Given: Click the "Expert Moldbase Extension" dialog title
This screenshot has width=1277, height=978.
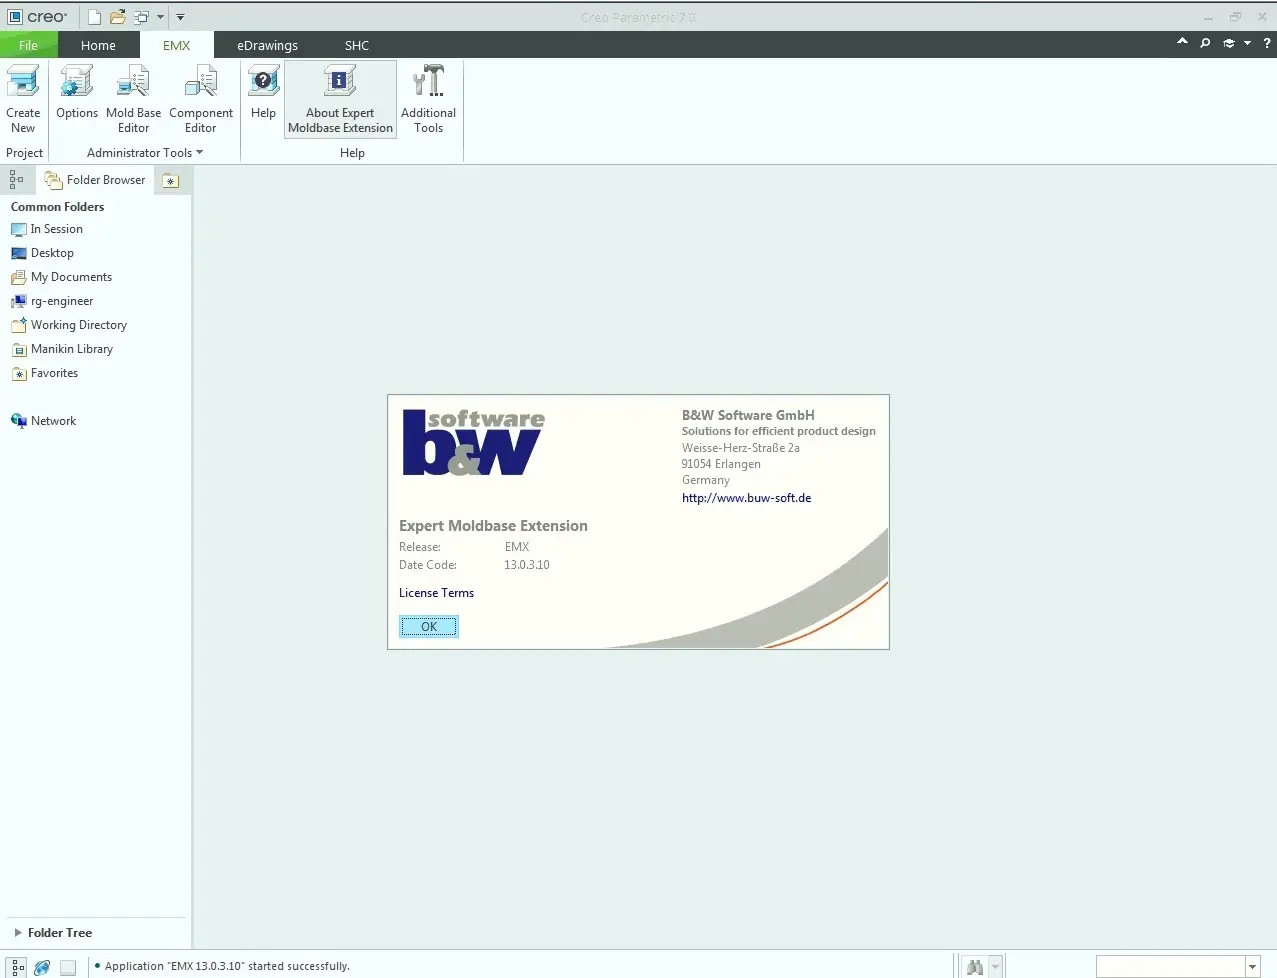Looking at the screenshot, I should coord(493,526).
